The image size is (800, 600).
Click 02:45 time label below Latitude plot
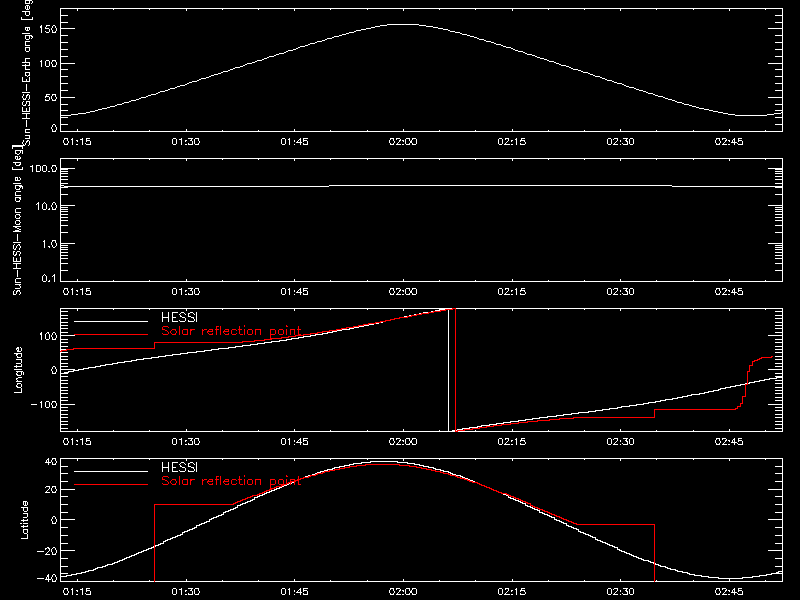click(x=729, y=592)
